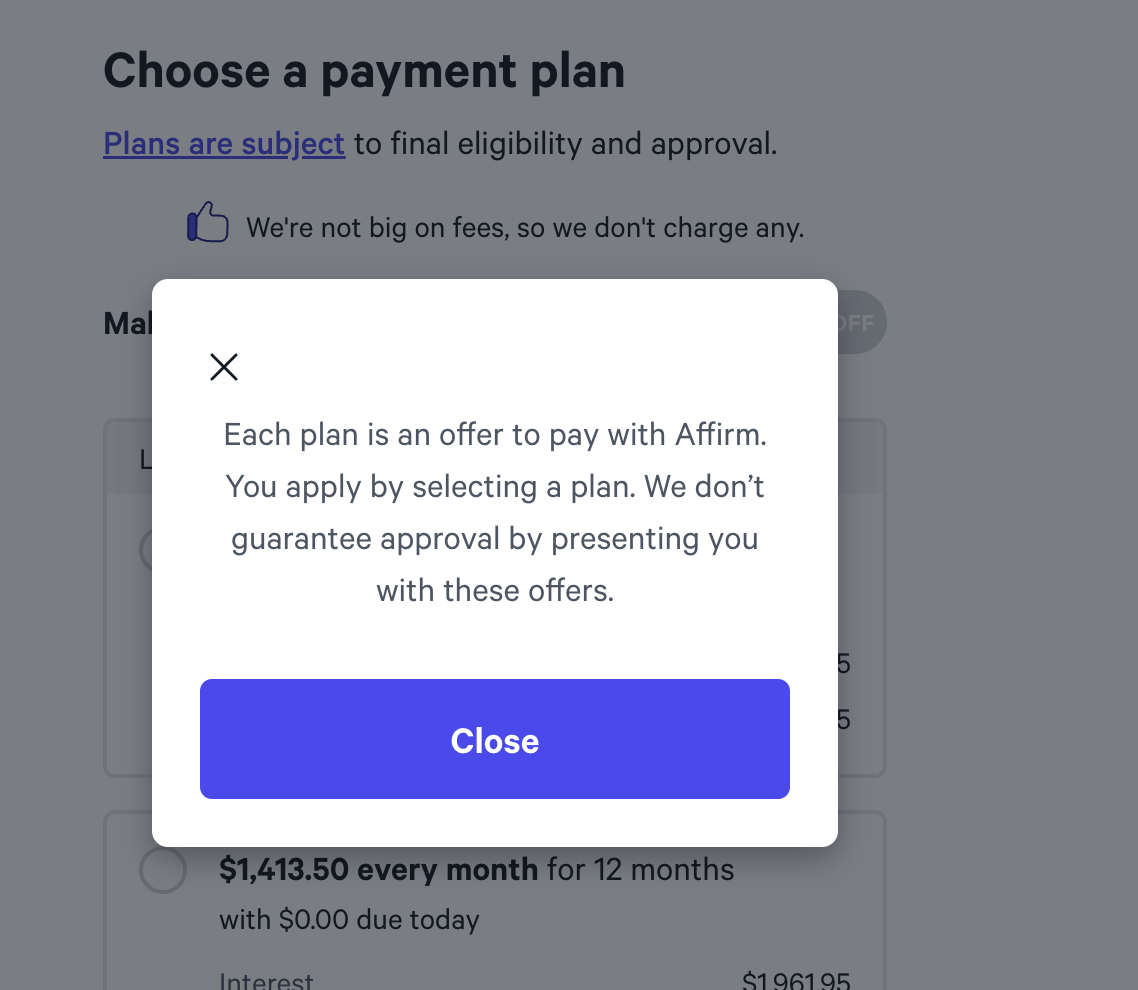Viewport: 1138px width, 990px height.
Task: Click the "We're not big on fees" message
Action: point(525,228)
